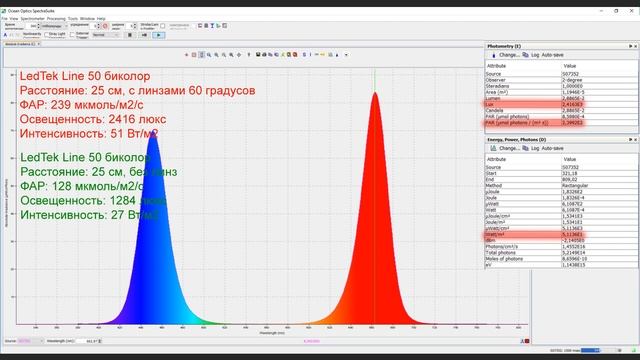Open the Spectrometer menu
Image resolution: width=640 pixels, height=360 pixels.
33,19
